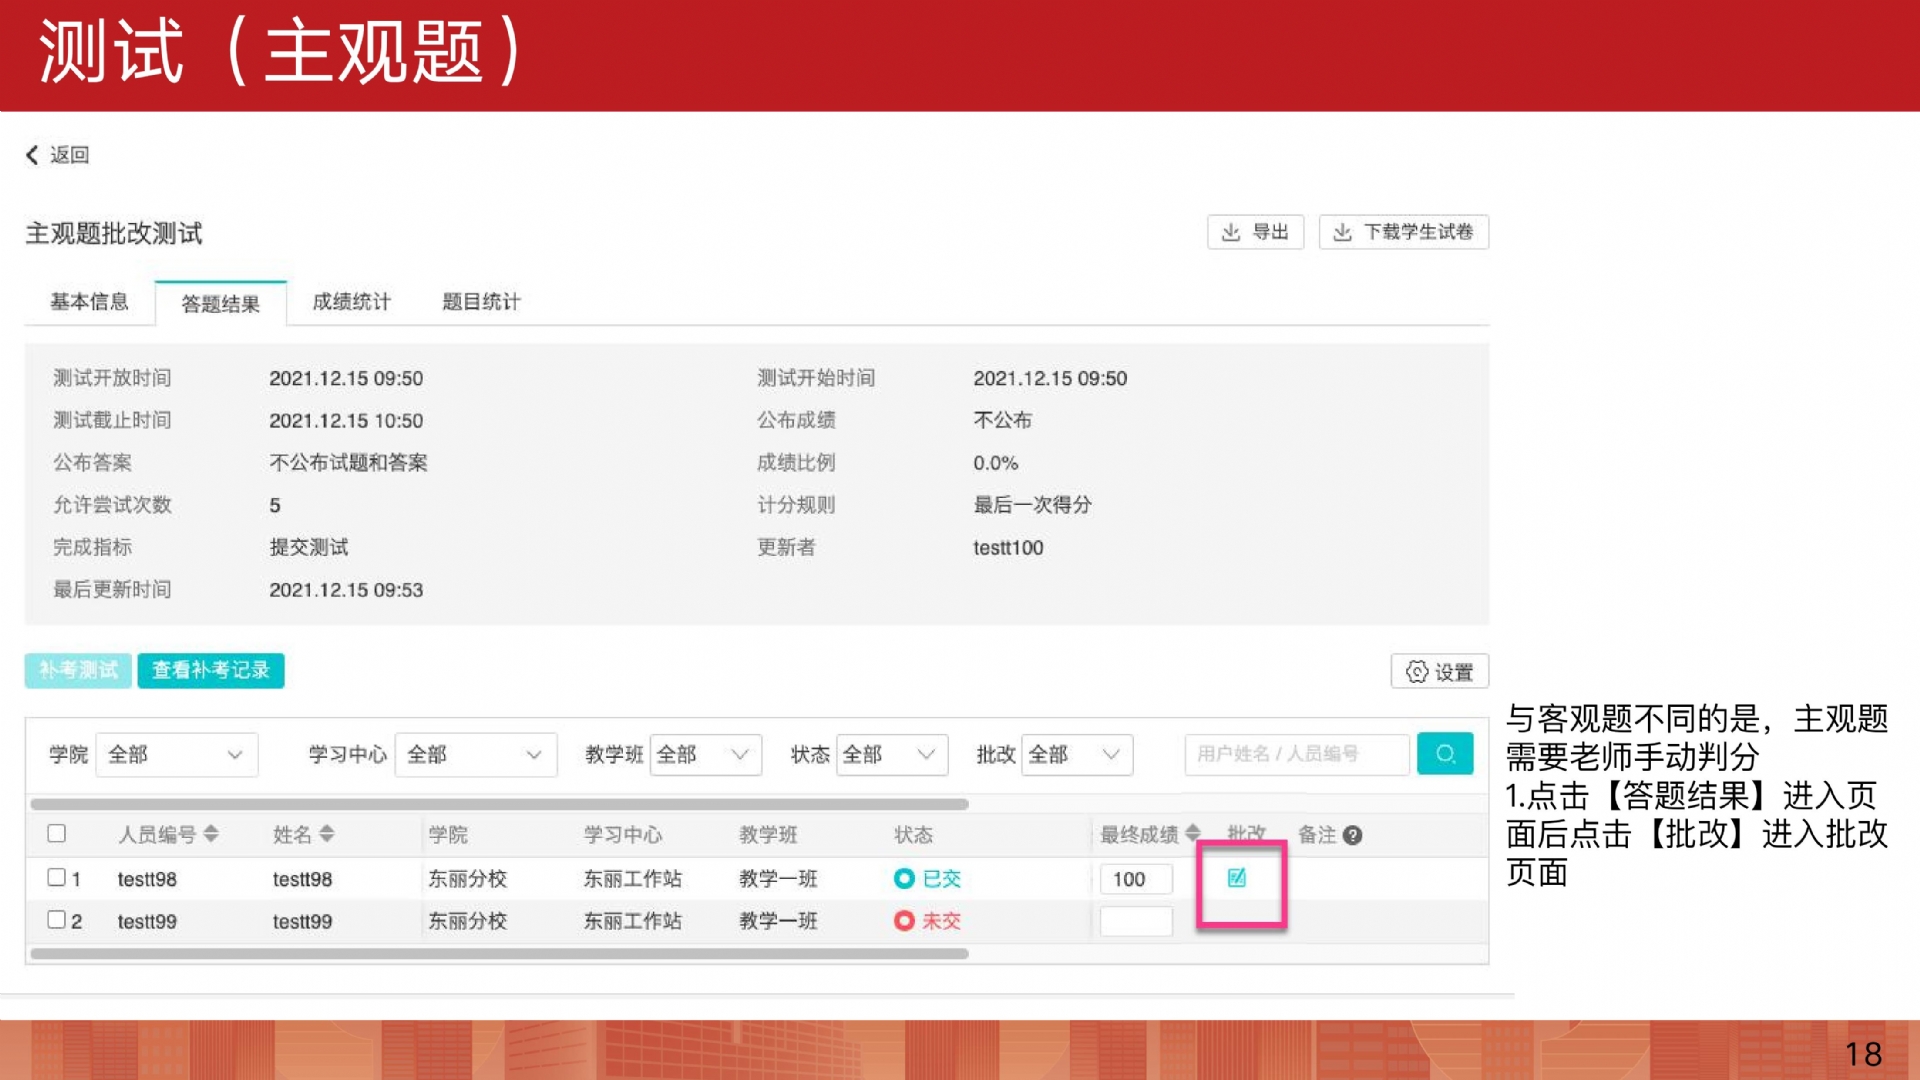The width and height of the screenshot is (1920, 1080).
Task: Check the checkbox for row 1 testt98
Action: 57,877
